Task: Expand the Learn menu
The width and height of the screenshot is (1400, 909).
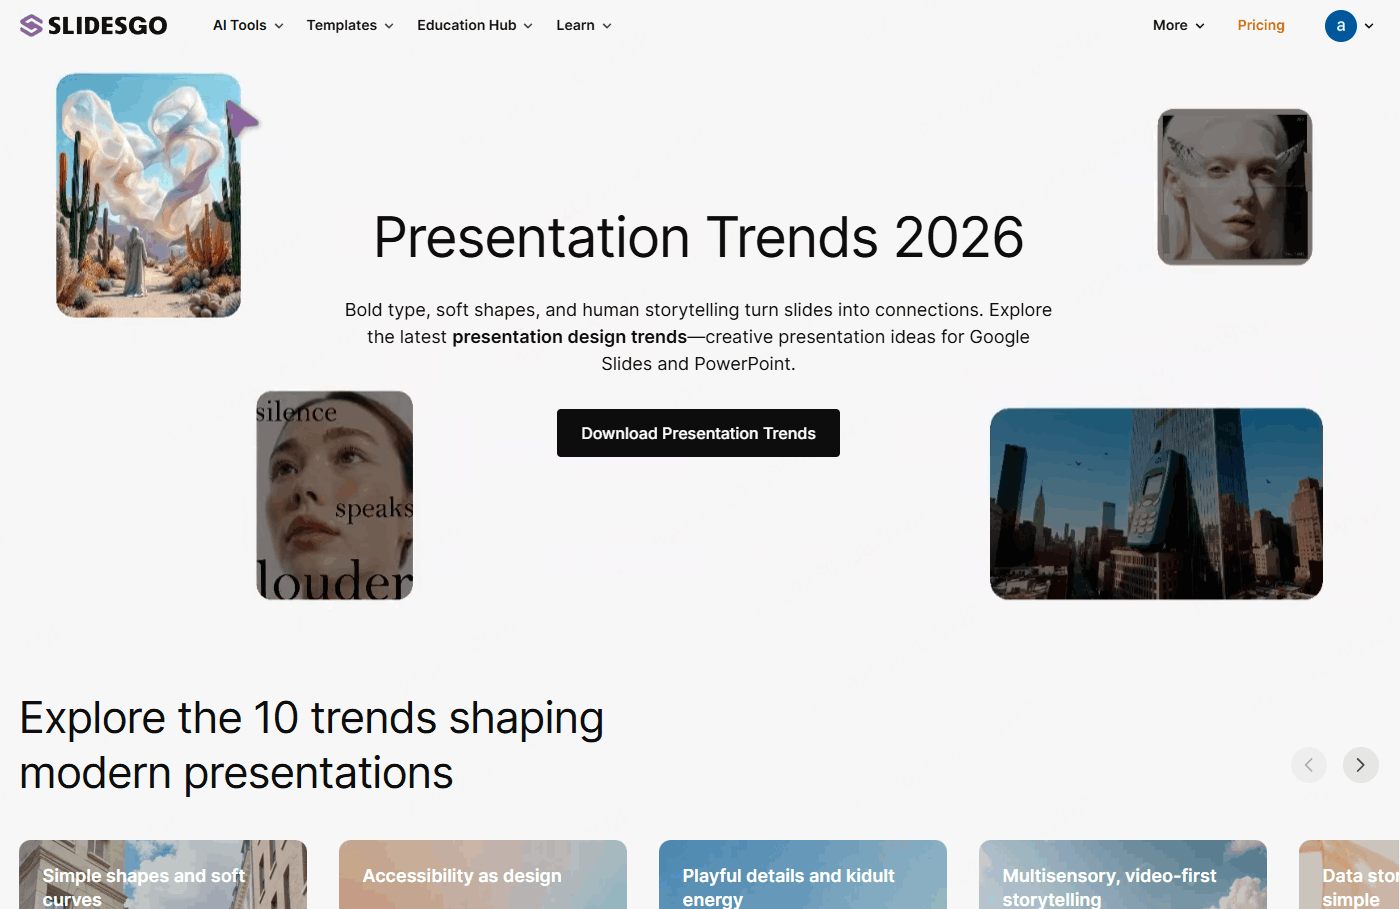Action: [x=584, y=25]
